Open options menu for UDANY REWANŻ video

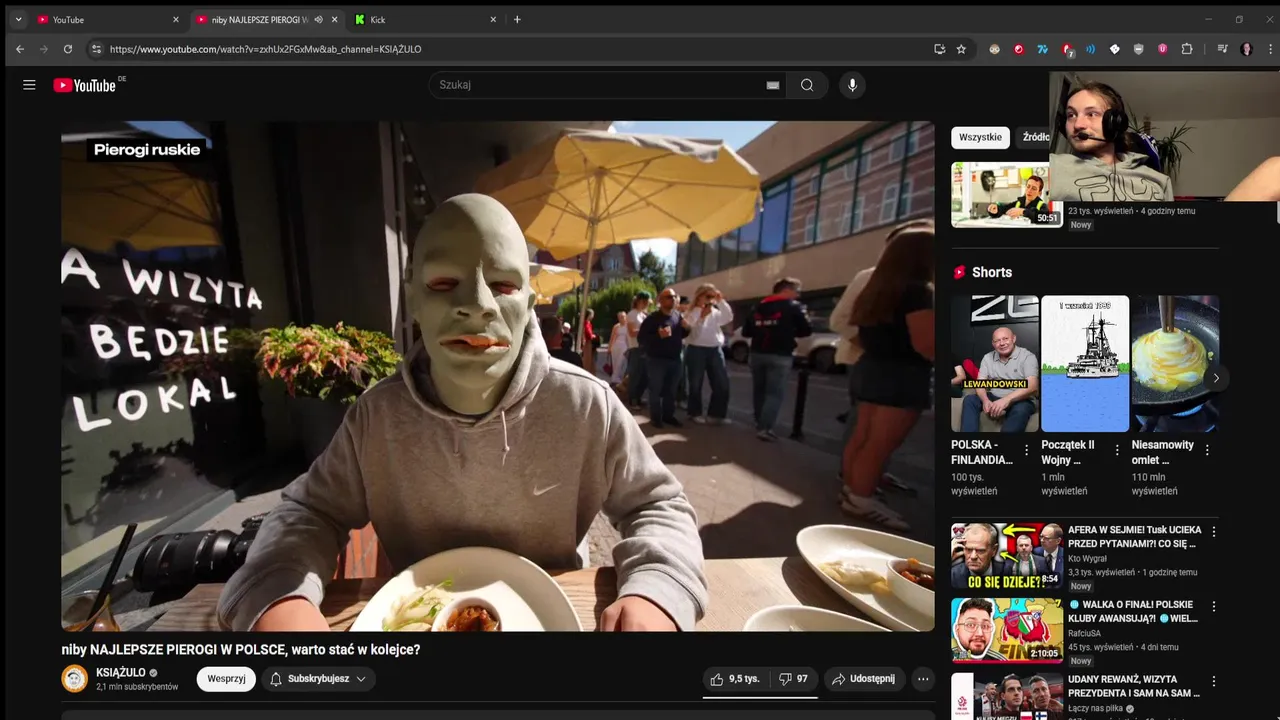1214,682
